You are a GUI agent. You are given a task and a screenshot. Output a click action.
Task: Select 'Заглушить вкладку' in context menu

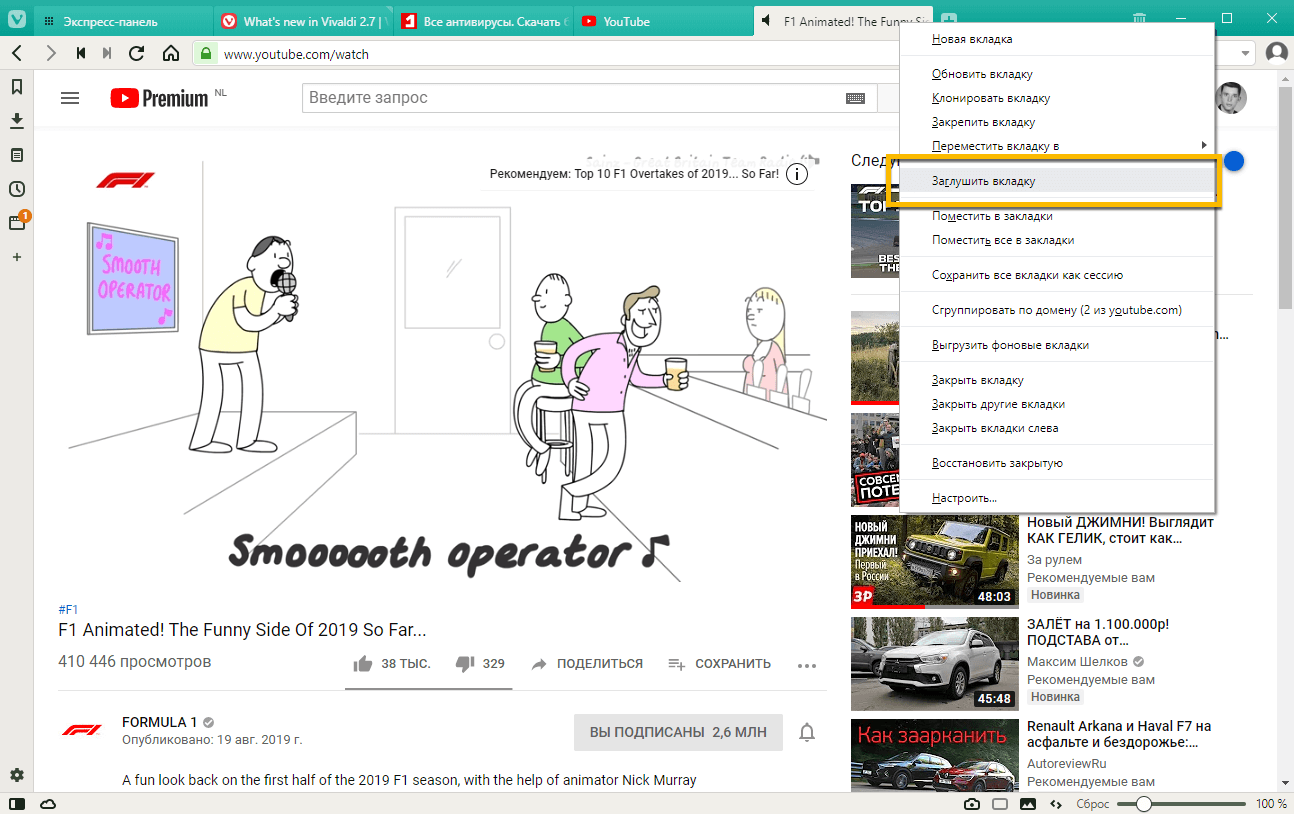click(x=1058, y=181)
